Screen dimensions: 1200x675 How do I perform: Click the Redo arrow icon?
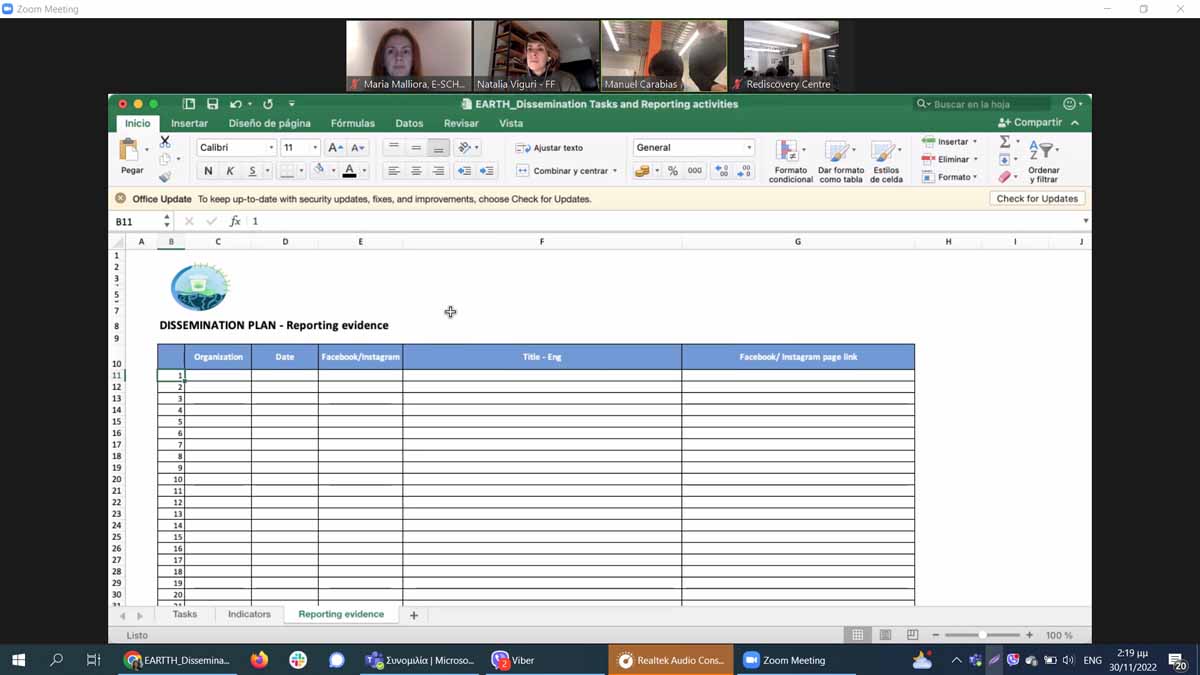pos(268,104)
